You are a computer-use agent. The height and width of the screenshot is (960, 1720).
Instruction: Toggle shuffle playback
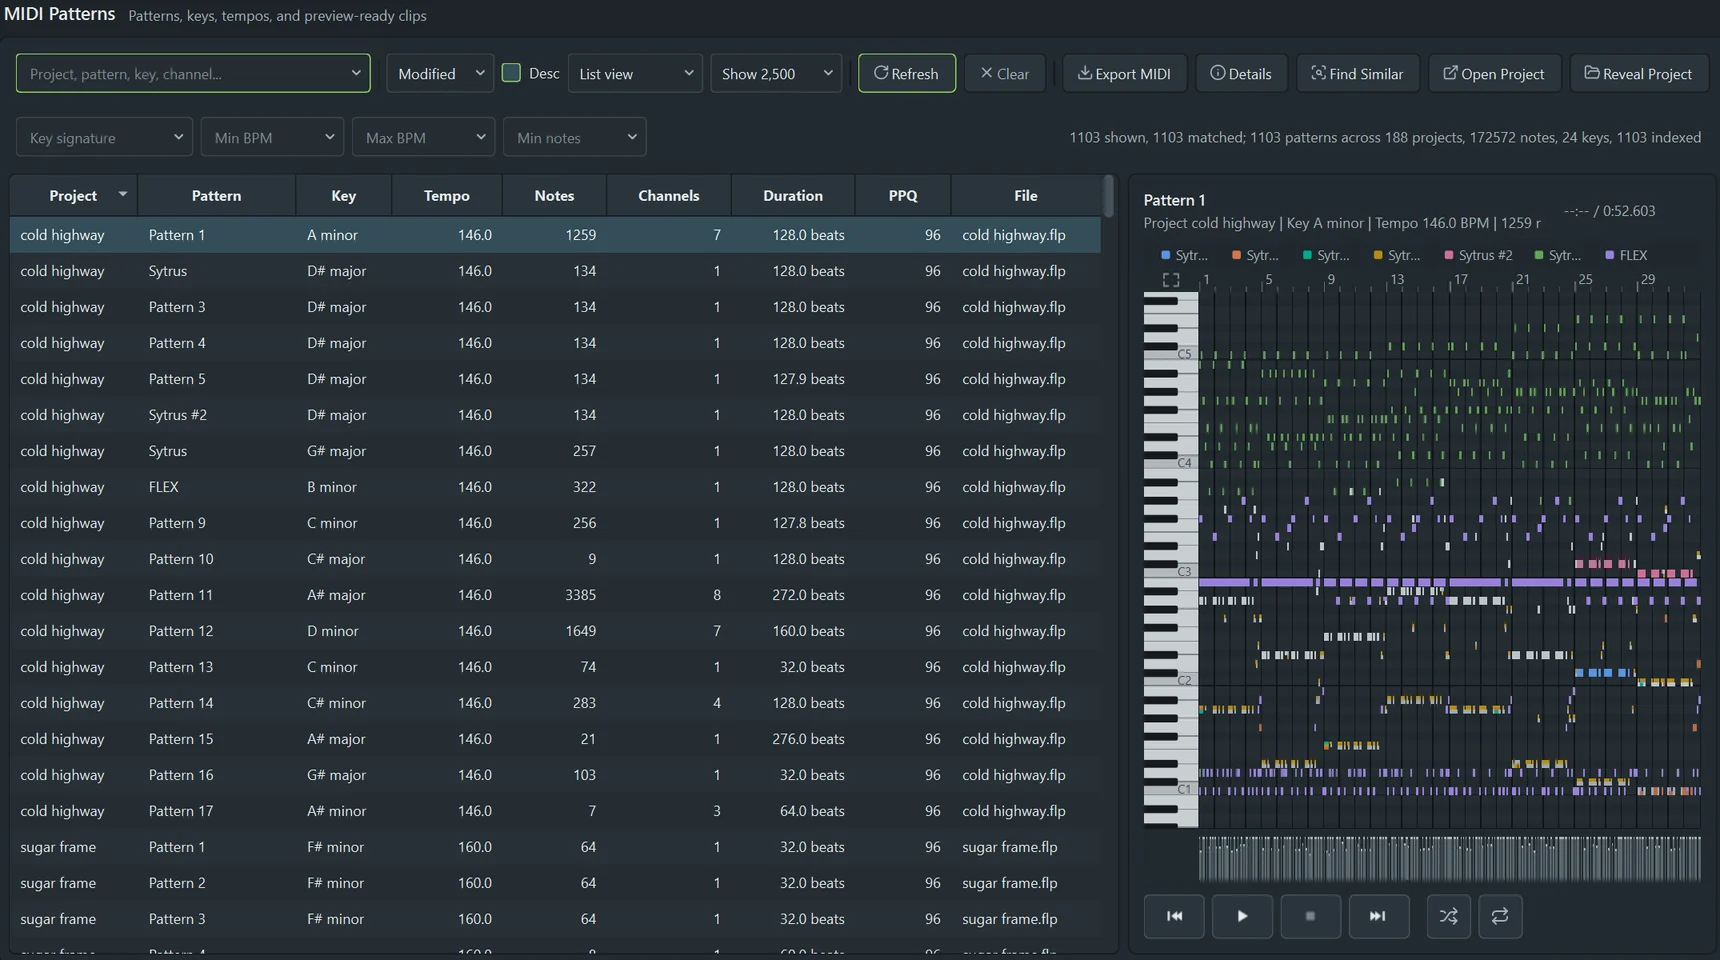pyautogui.click(x=1448, y=916)
